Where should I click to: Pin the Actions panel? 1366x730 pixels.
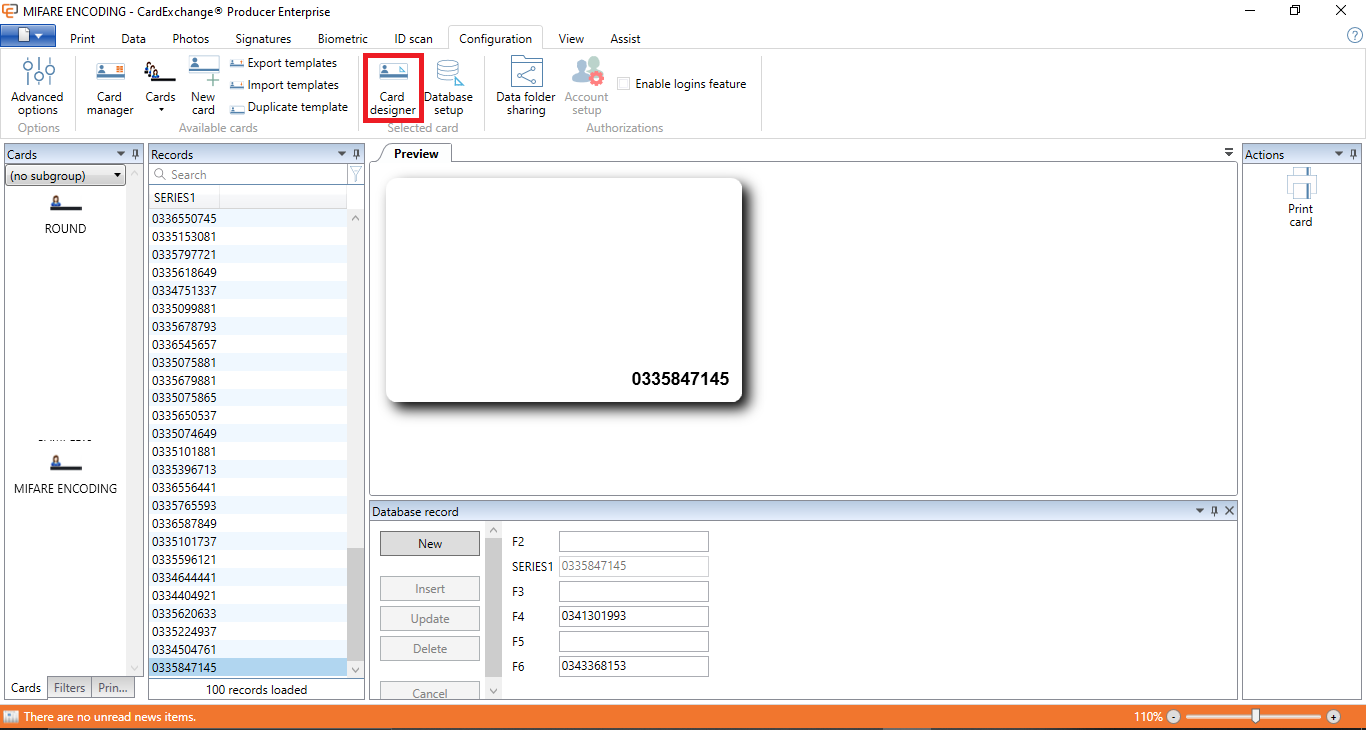pos(1355,154)
